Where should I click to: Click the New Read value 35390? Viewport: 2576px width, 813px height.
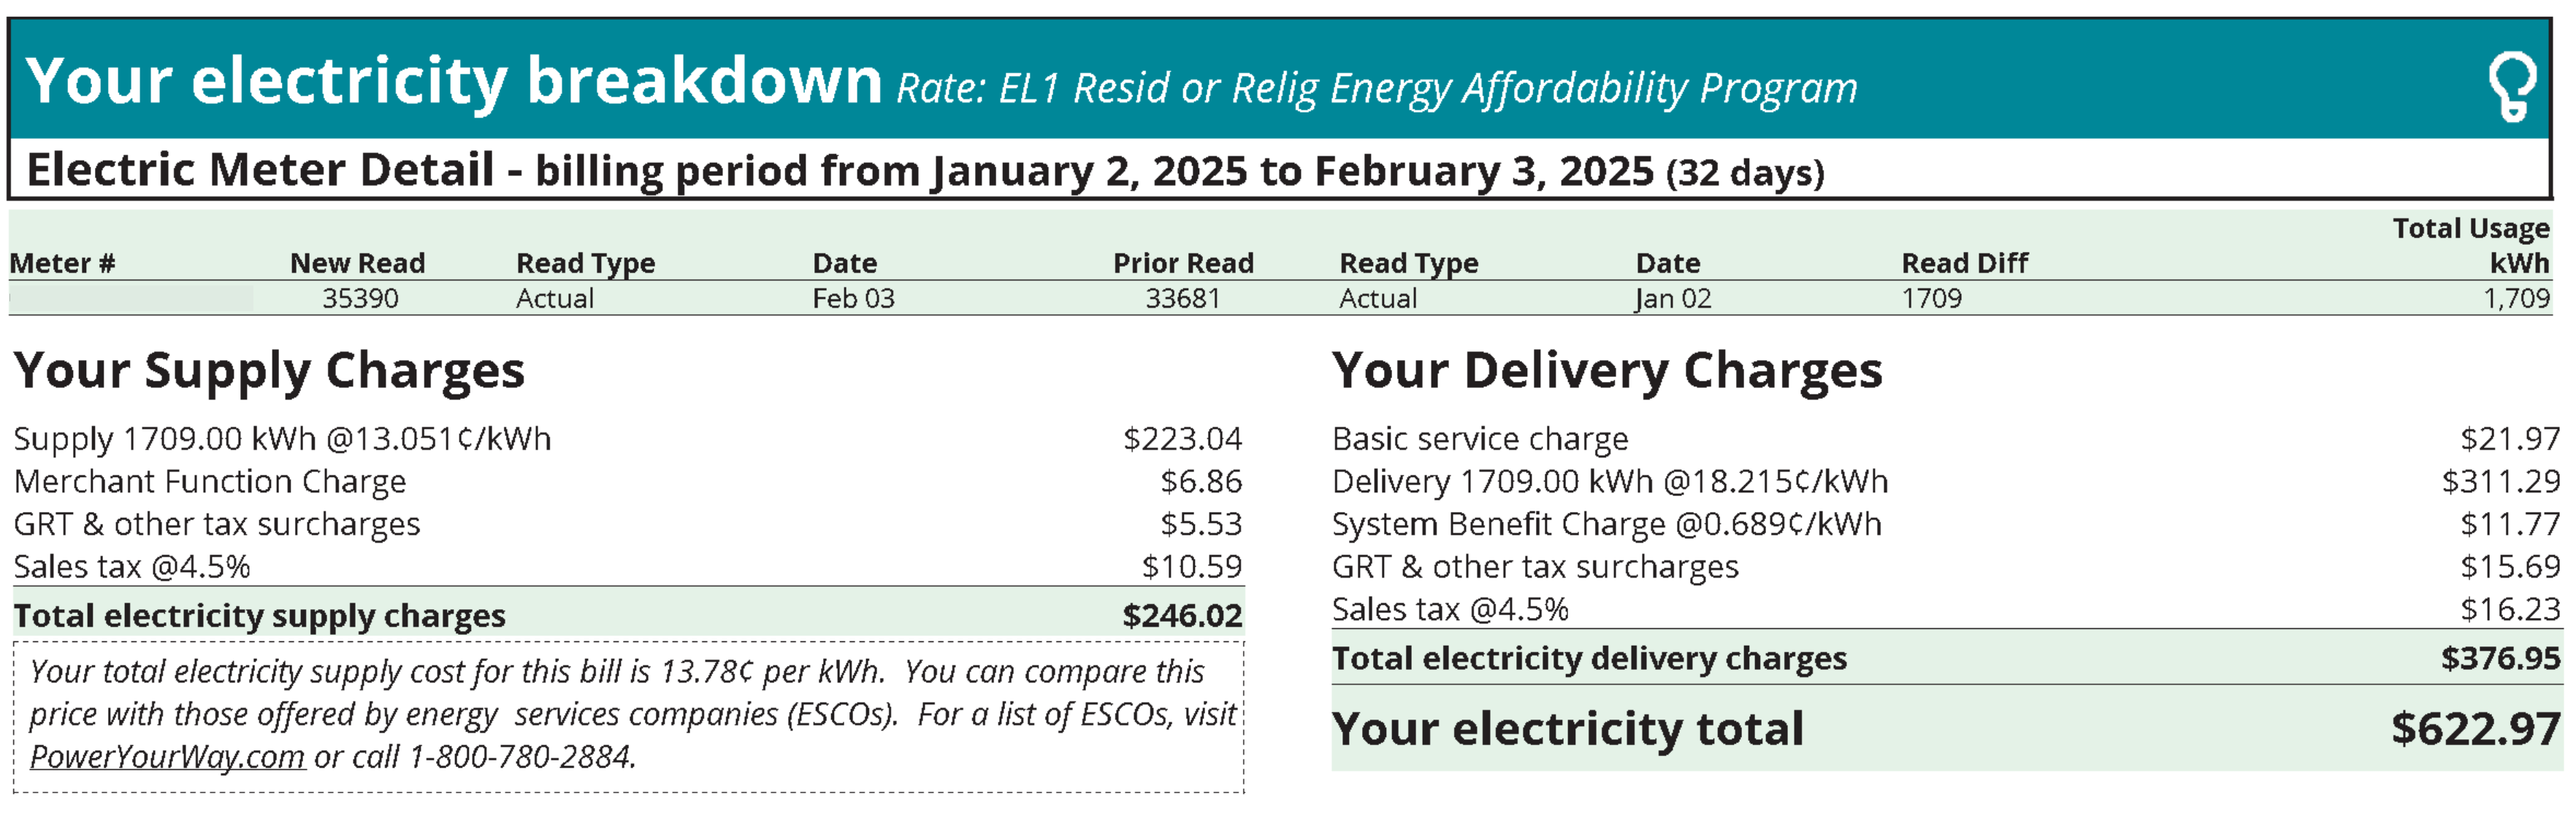point(360,298)
